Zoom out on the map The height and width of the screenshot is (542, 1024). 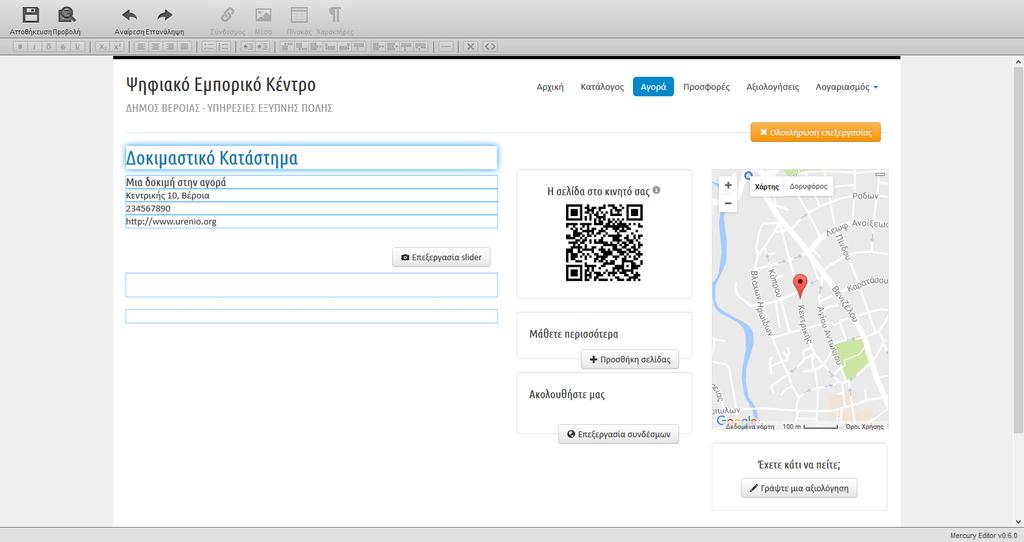click(728, 203)
